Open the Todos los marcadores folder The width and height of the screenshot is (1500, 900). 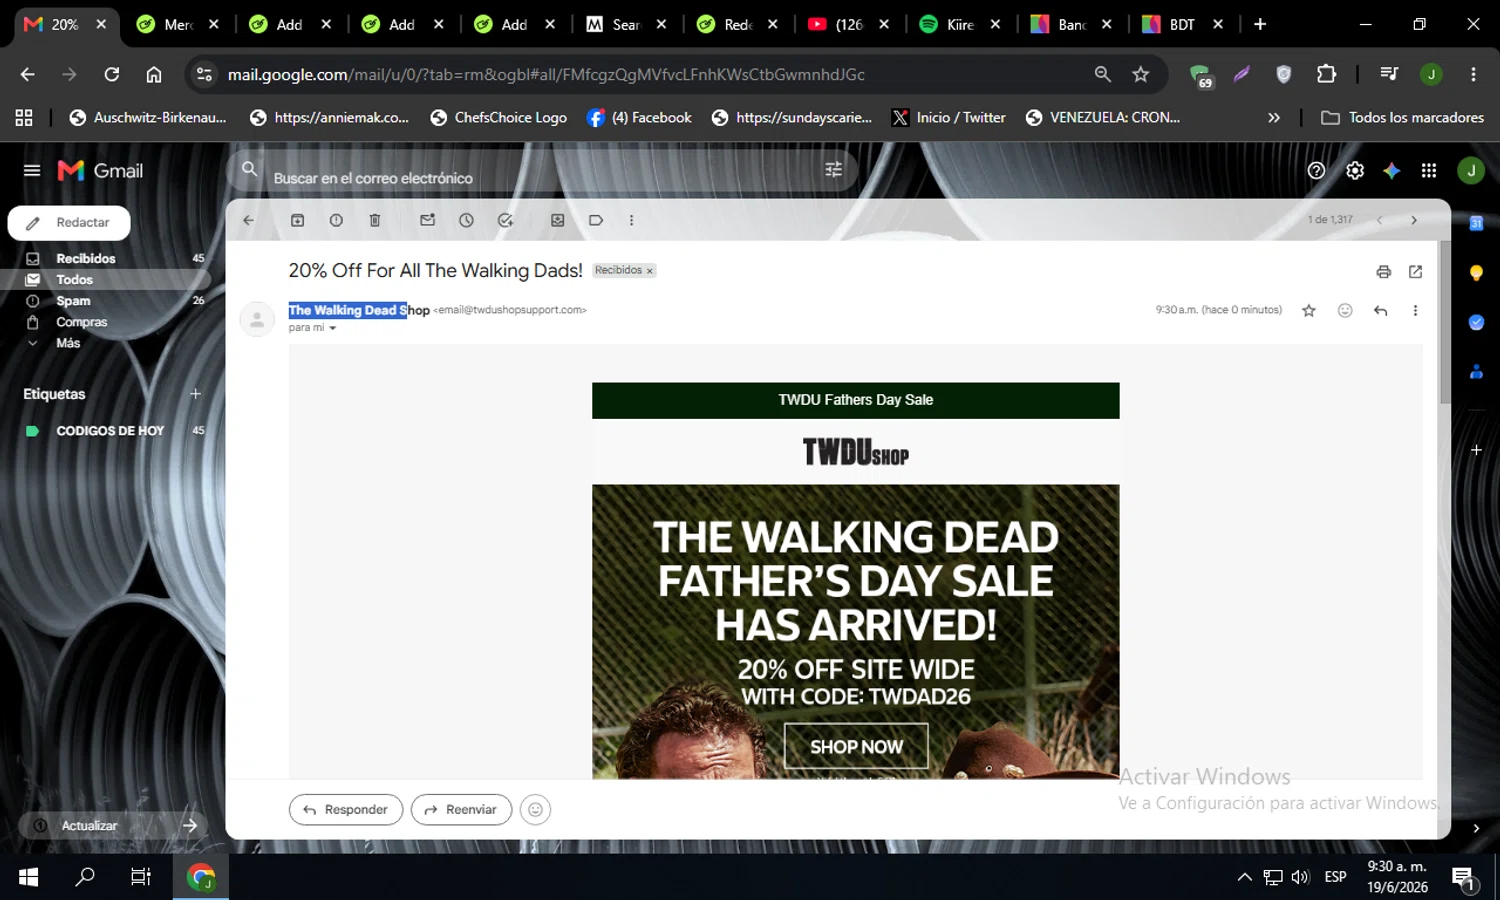(1402, 118)
